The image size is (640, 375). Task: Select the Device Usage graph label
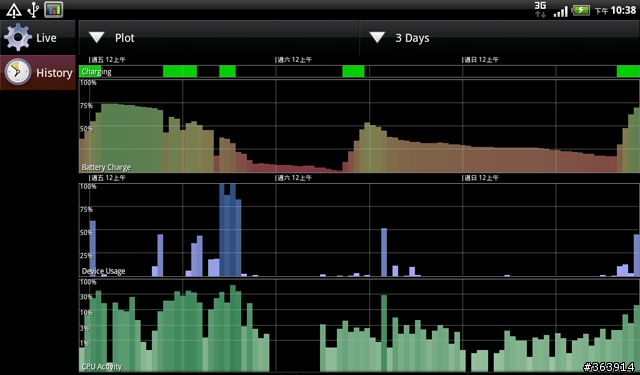(103, 271)
